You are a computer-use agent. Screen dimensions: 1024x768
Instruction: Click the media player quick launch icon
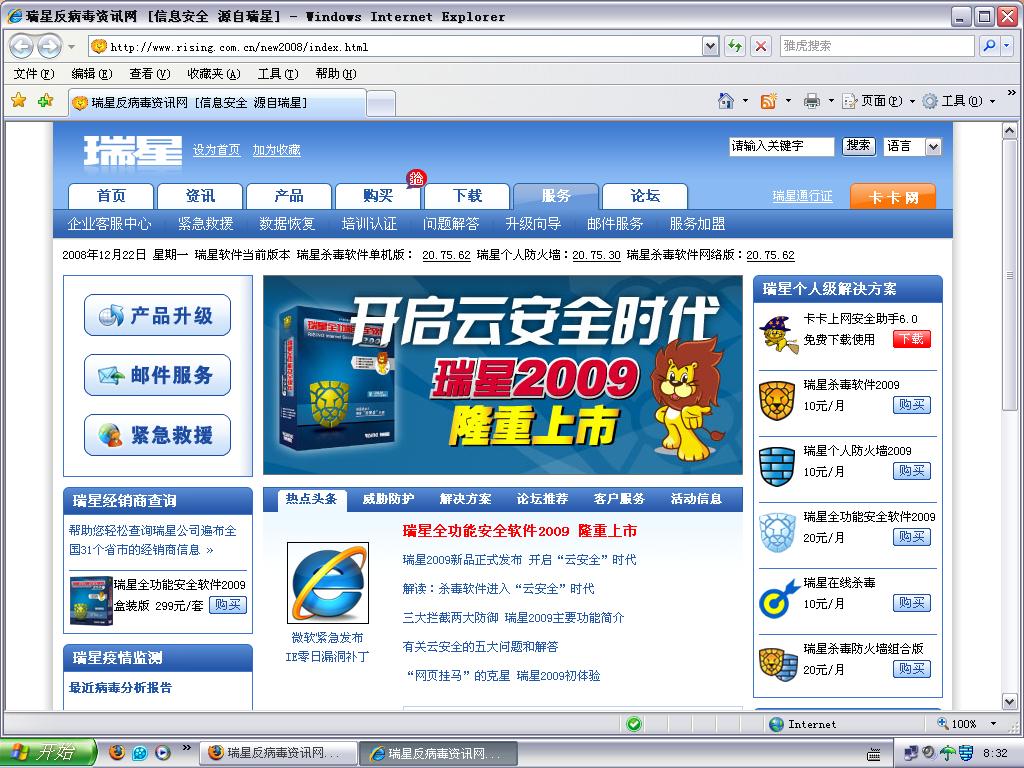click(163, 752)
